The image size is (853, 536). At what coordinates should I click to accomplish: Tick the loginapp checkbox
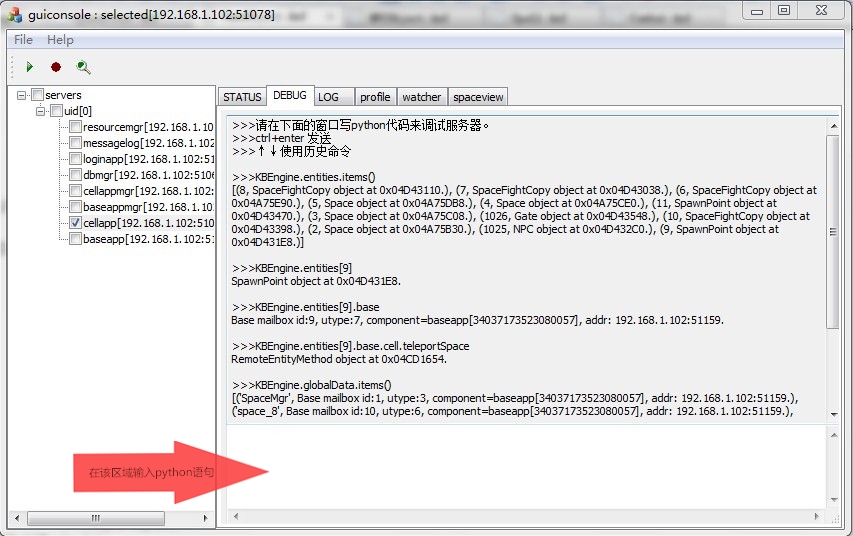pyautogui.click(x=75, y=159)
